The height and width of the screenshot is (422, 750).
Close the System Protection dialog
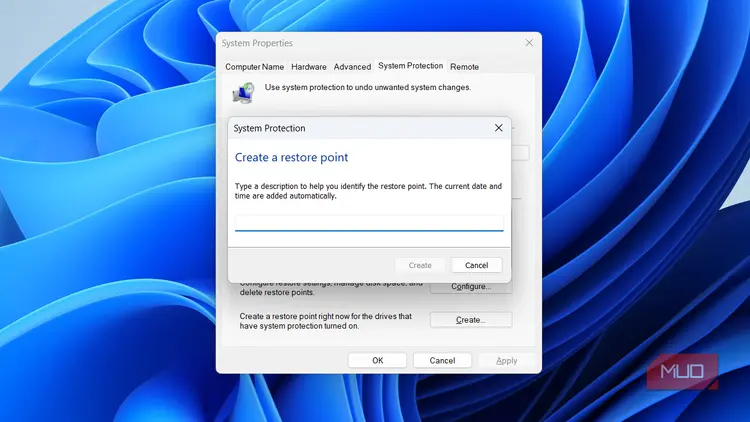click(x=498, y=128)
